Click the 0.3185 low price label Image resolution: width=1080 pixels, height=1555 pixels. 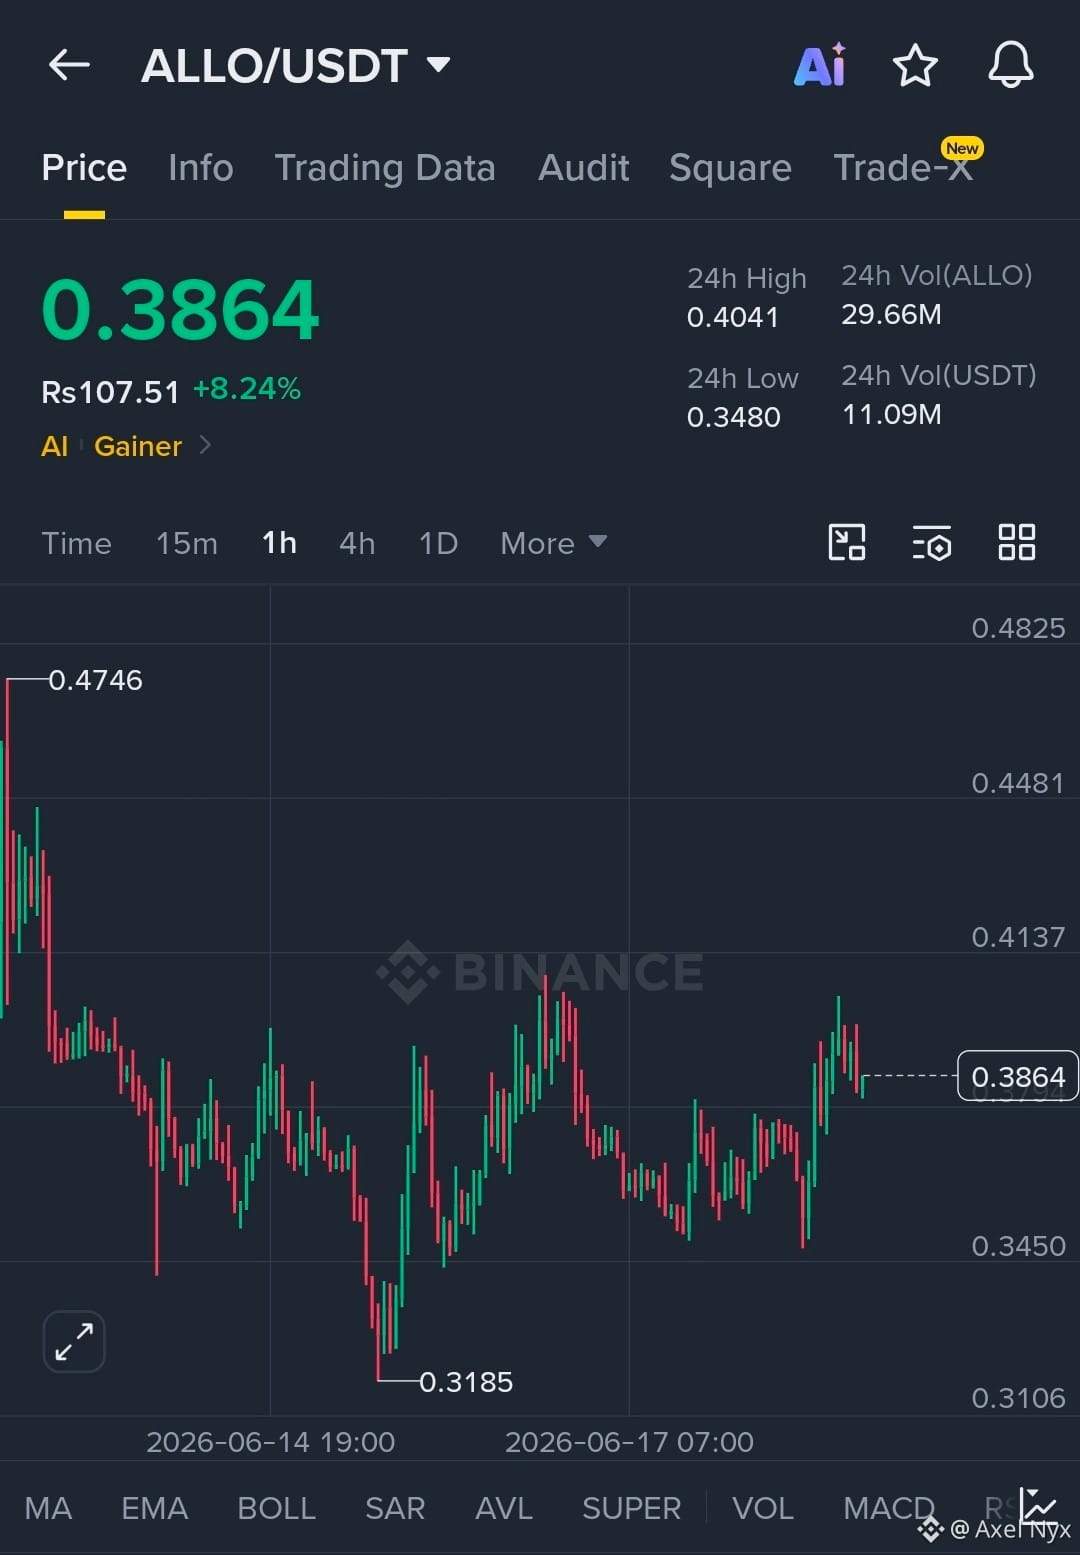point(466,1382)
